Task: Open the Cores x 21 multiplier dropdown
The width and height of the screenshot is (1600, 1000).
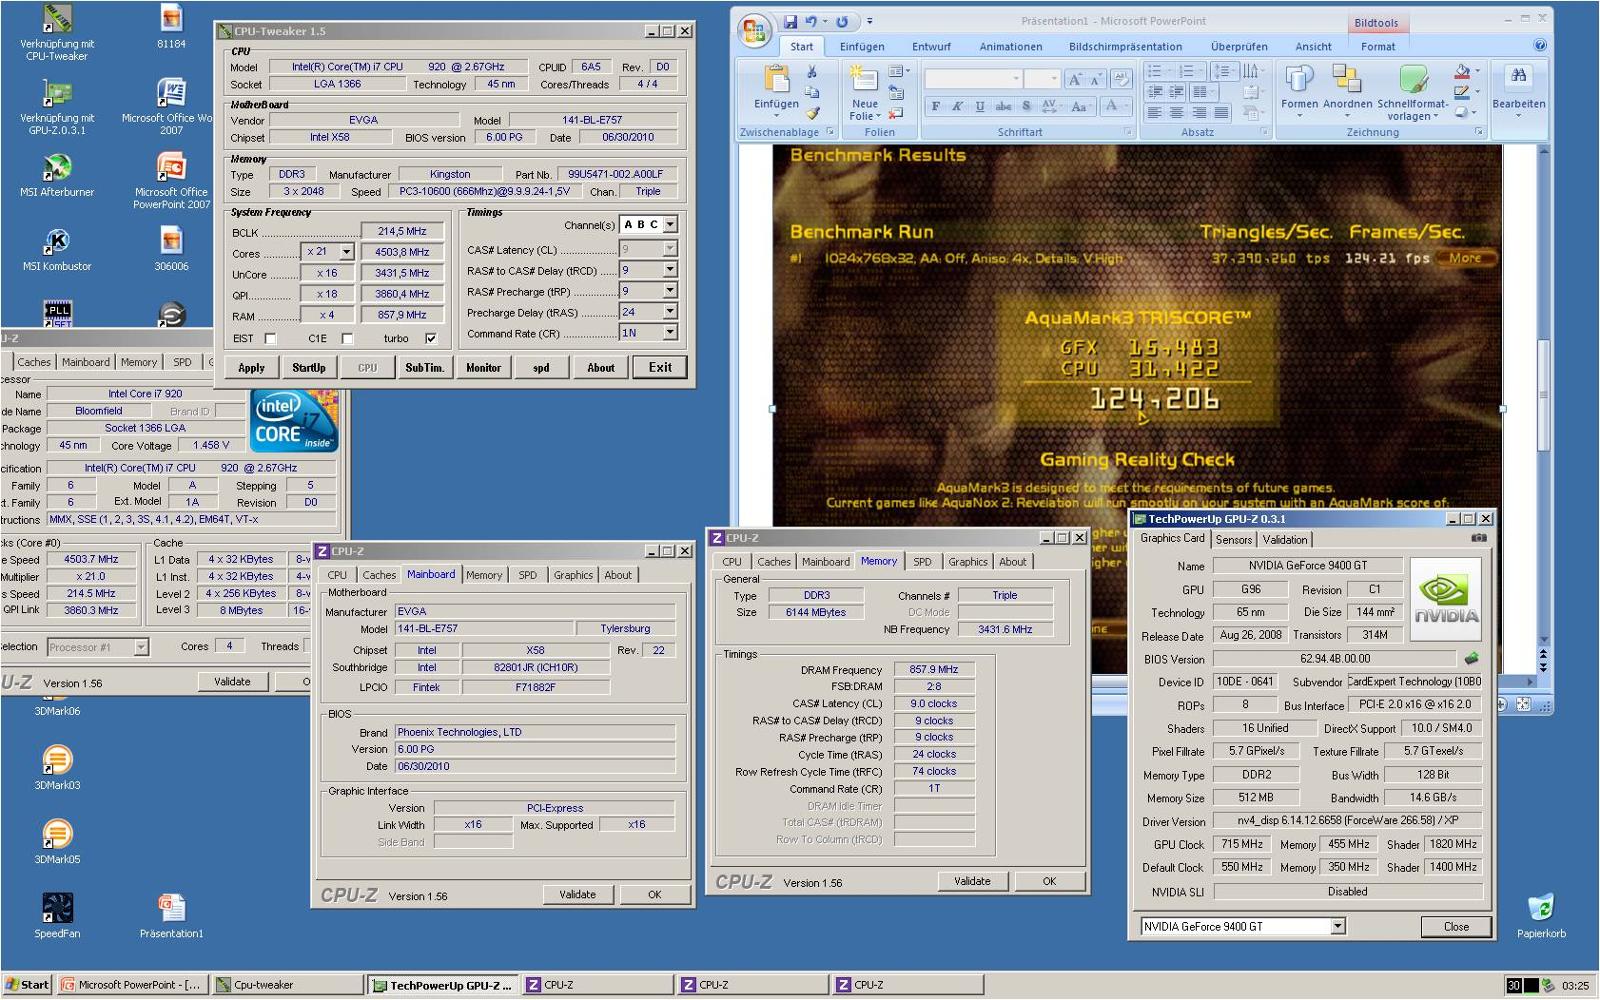Action: tap(346, 252)
